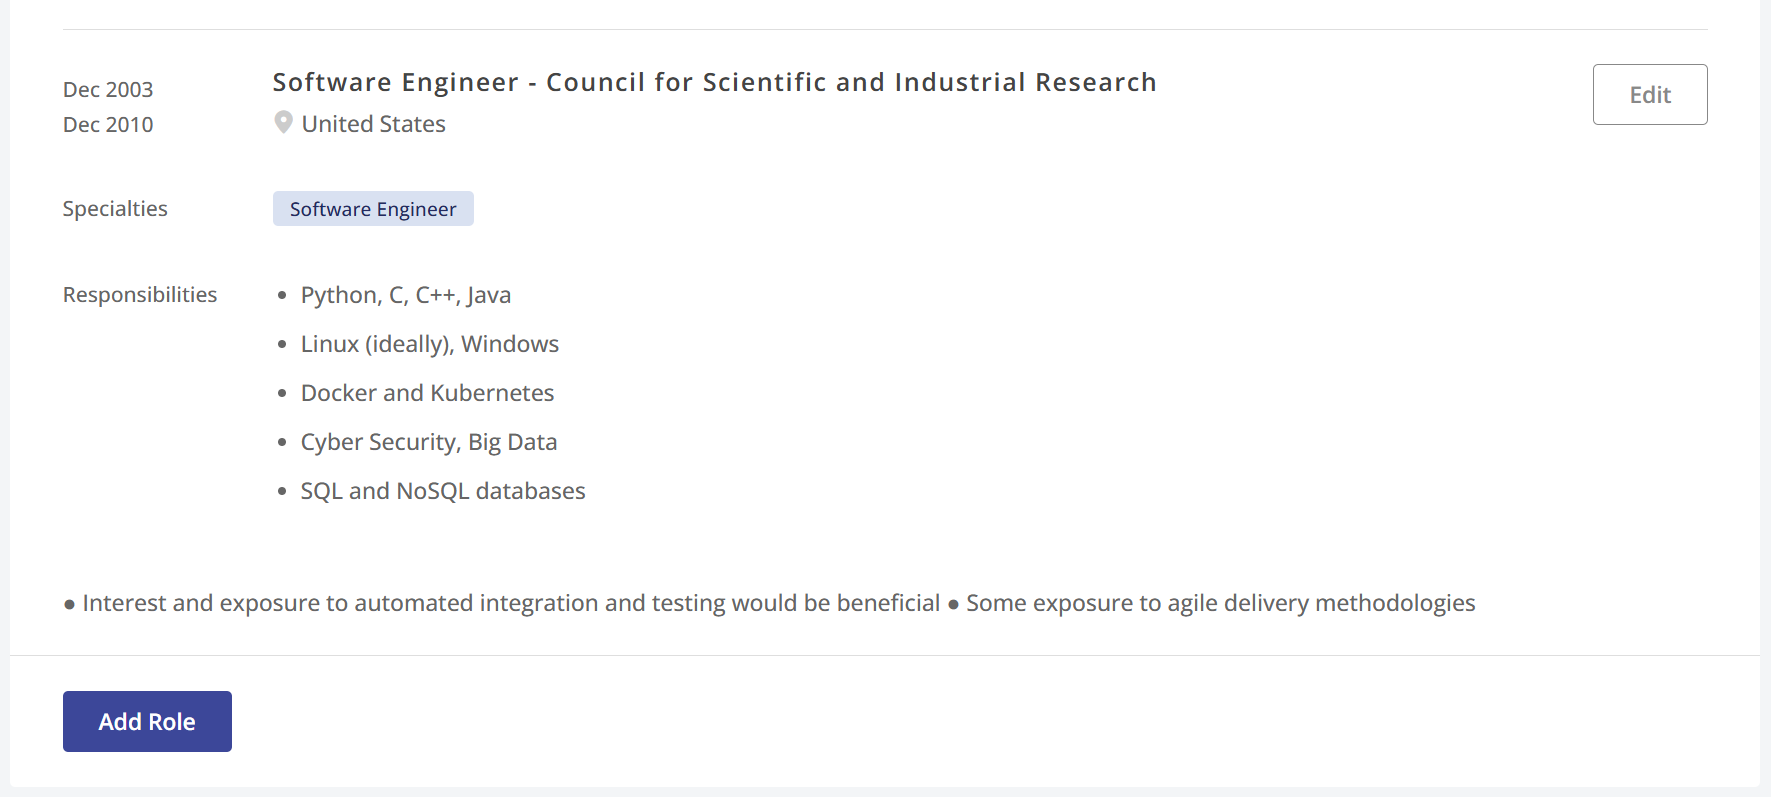
Task: Click the Docker and Kubernetes item
Action: coord(427,393)
